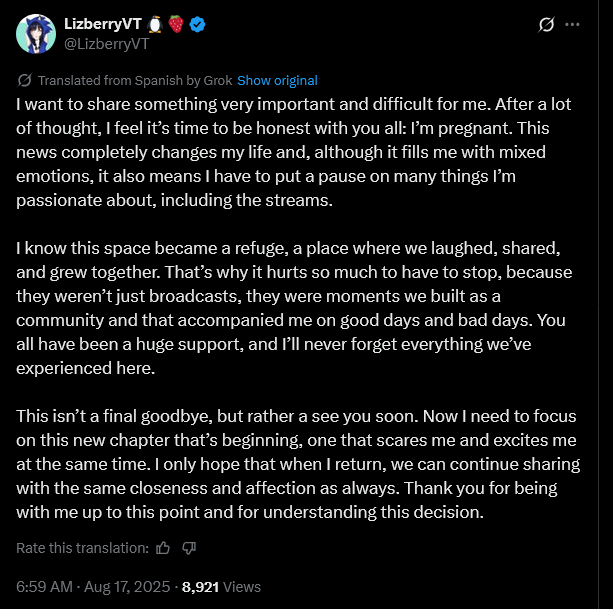The width and height of the screenshot is (613, 609).
Task: Click the penguin emoji next to the name
Action: click(153, 24)
